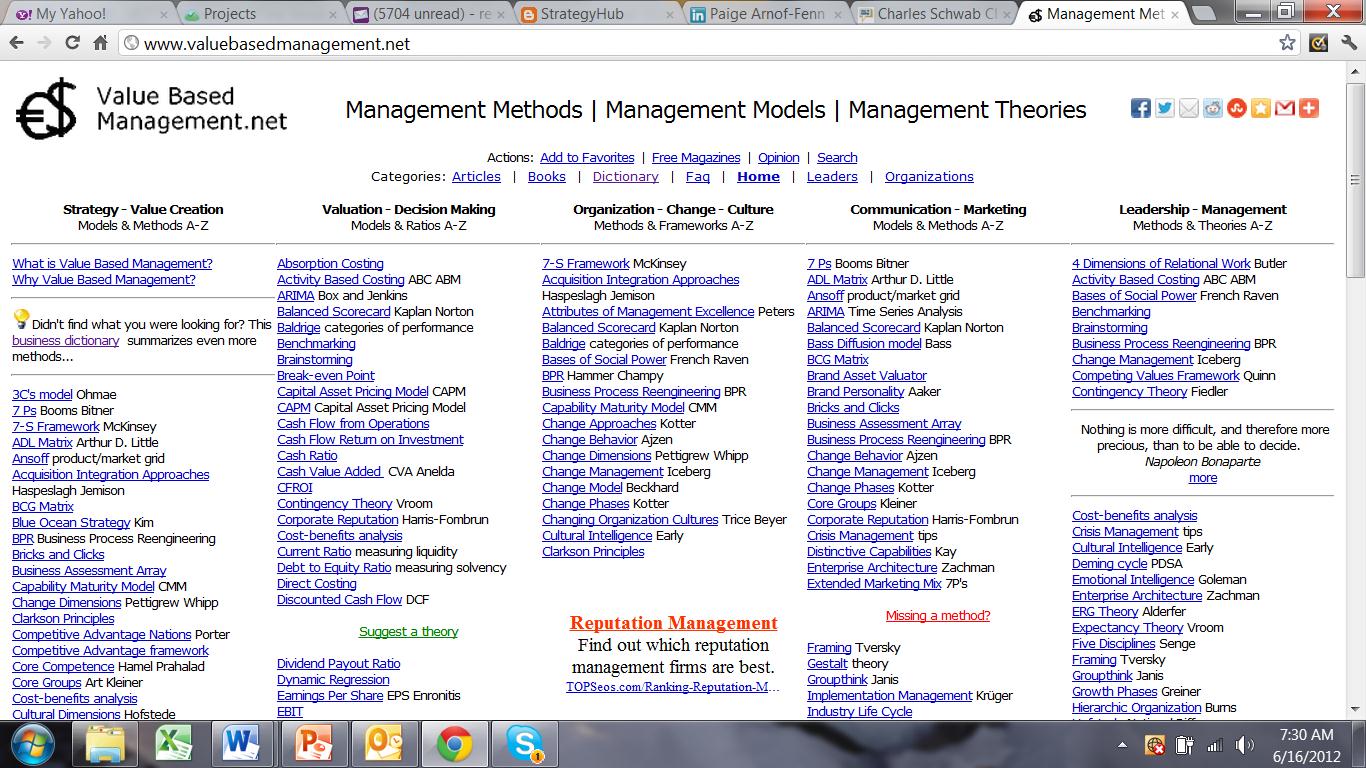
Task: Open the volume slider from the tray
Action: coord(1243,744)
